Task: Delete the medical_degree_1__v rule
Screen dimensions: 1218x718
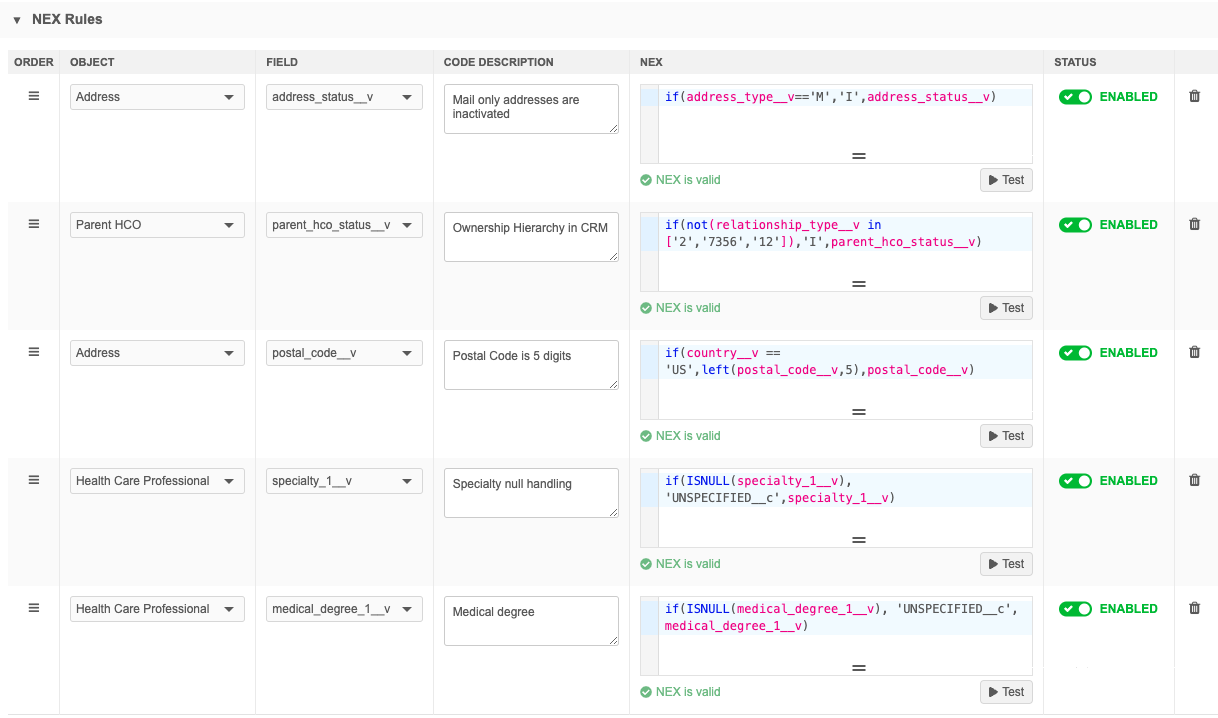Action: (x=1194, y=609)
